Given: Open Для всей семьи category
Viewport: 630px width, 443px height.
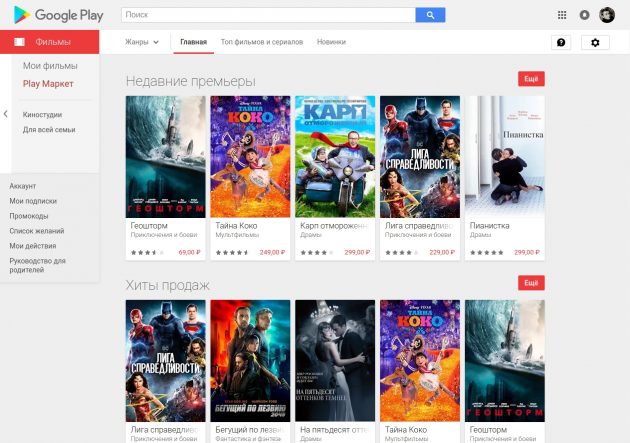Looking at the screenshot, I should [49, 130].
